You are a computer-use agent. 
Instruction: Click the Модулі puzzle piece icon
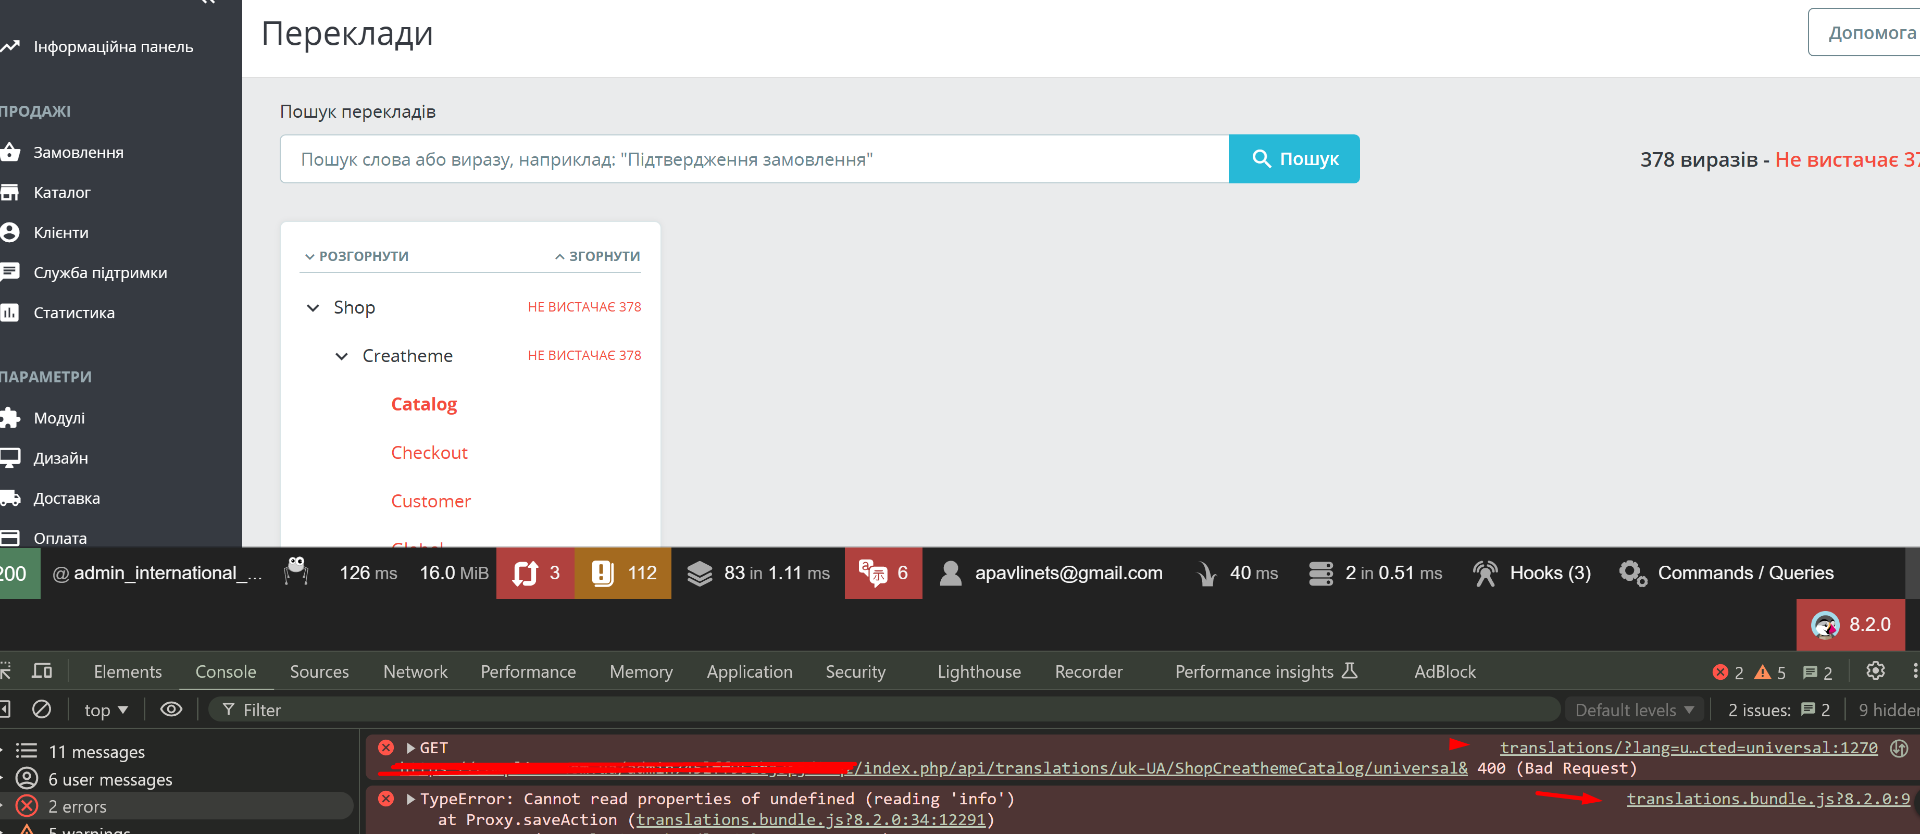click(10, 418)
